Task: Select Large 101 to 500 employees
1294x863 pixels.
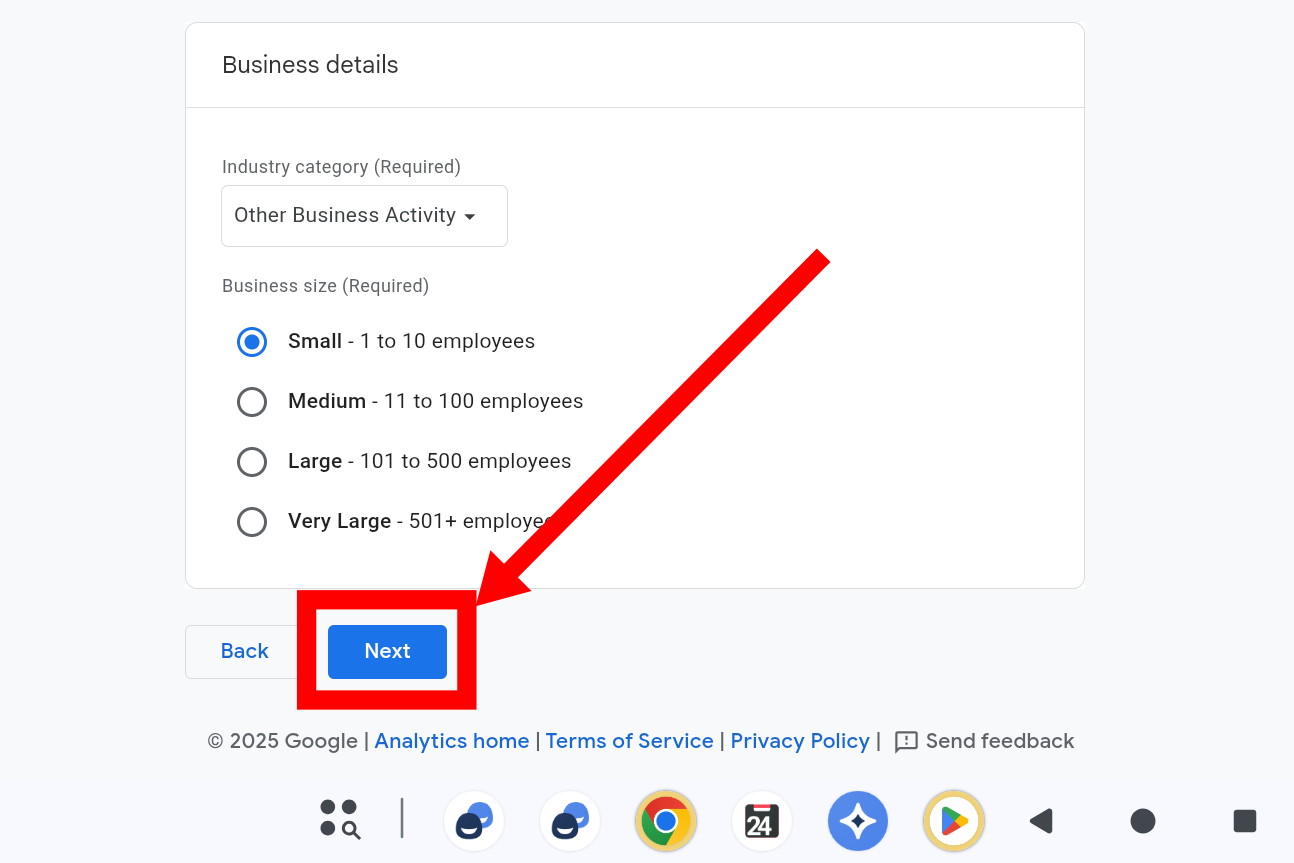Action: click(252, 462)
